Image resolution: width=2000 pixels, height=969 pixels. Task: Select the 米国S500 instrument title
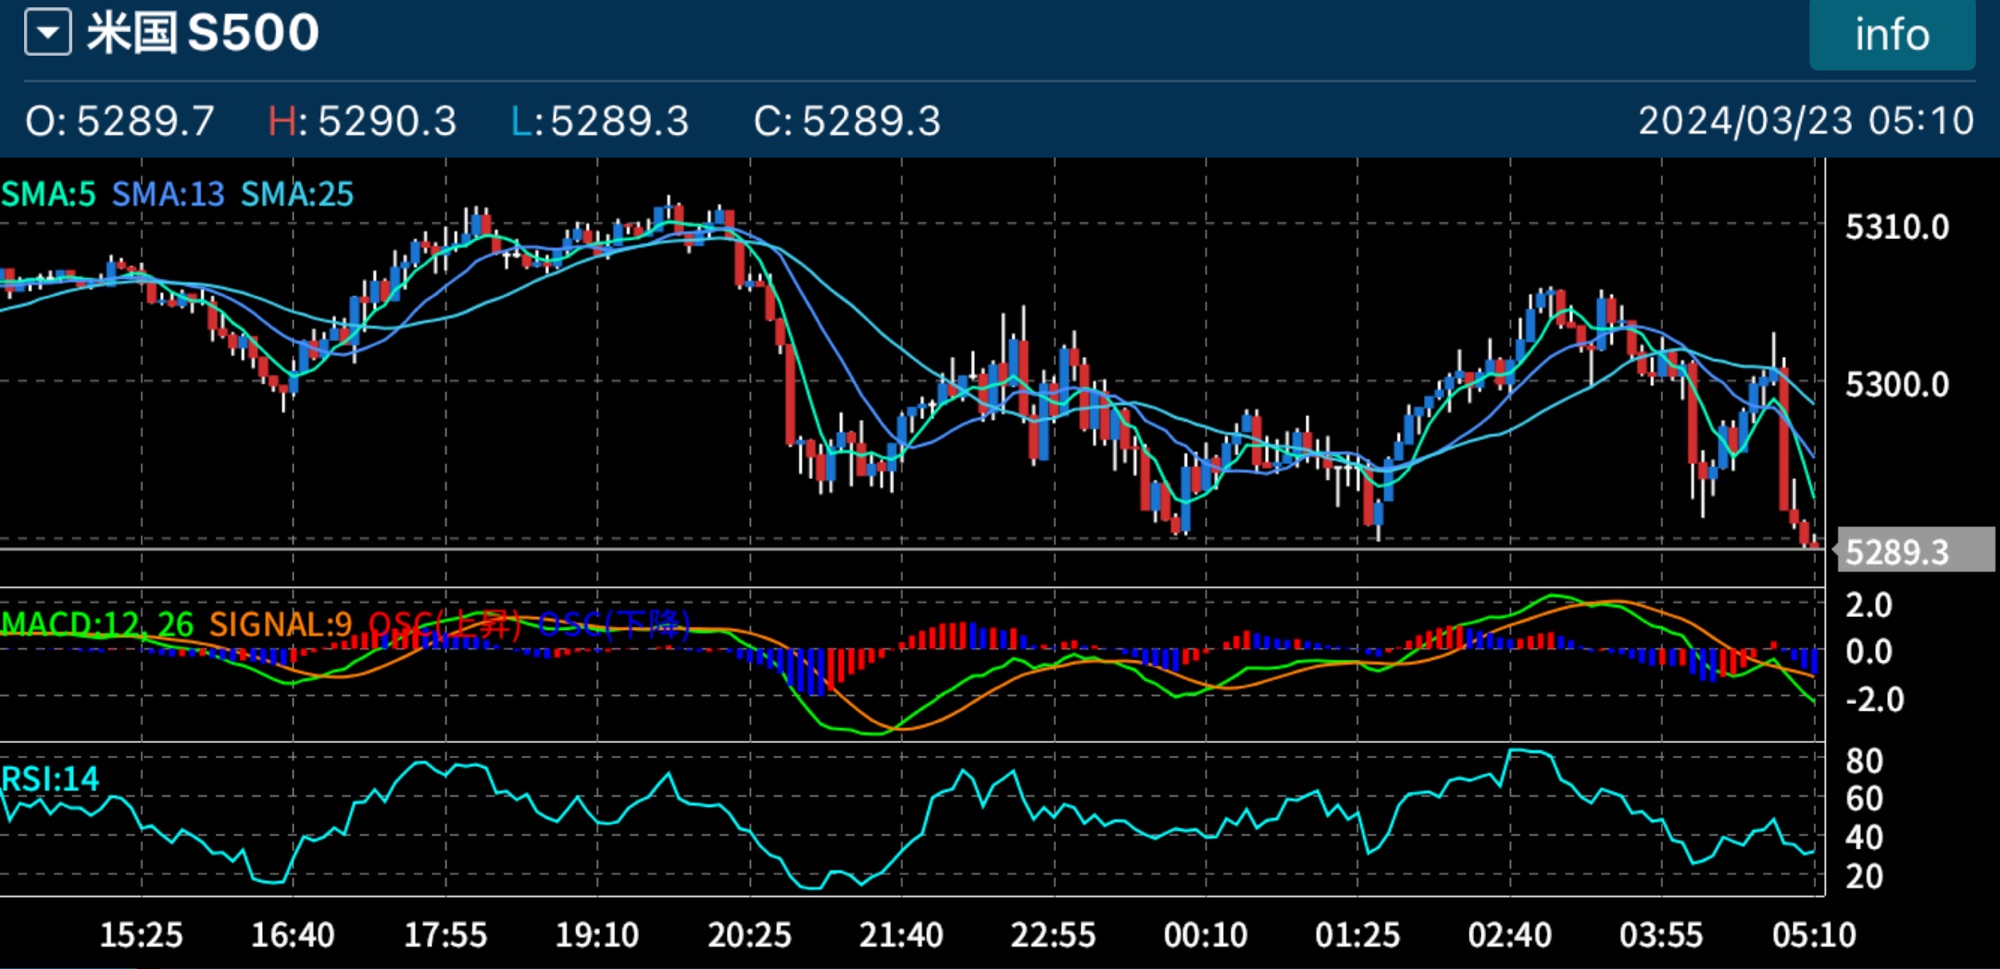(x=203, y=33)
